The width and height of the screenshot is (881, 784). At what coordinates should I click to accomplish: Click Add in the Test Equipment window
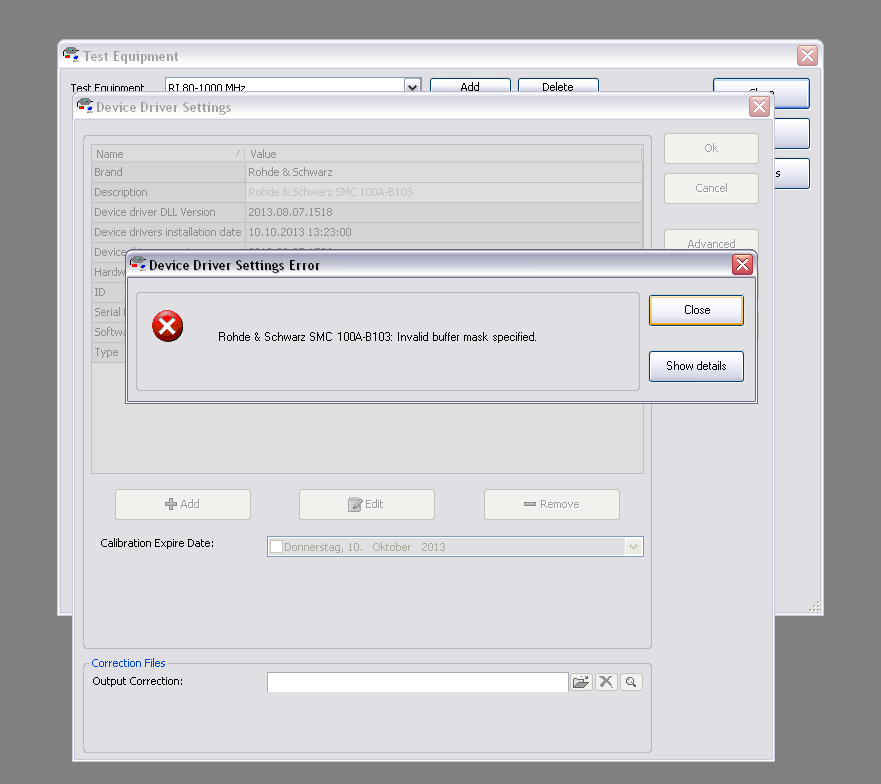coord(470,85)
